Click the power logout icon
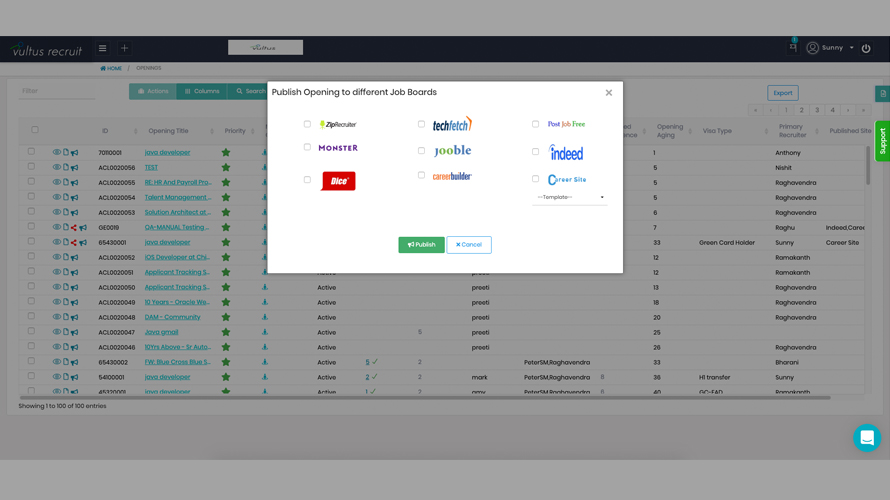The width and height of the screenshot is (890, 500). (x=866, y=48)
